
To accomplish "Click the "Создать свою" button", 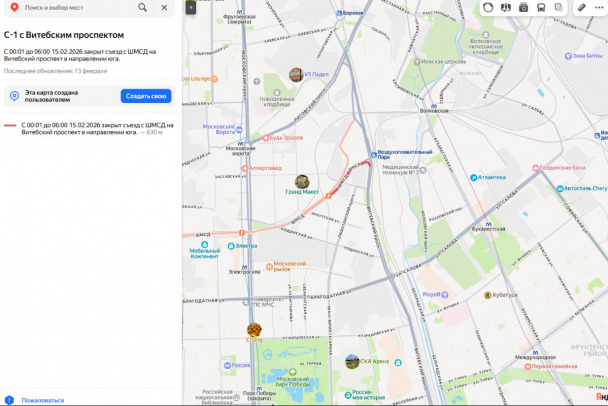I will [x=146, y=96].
